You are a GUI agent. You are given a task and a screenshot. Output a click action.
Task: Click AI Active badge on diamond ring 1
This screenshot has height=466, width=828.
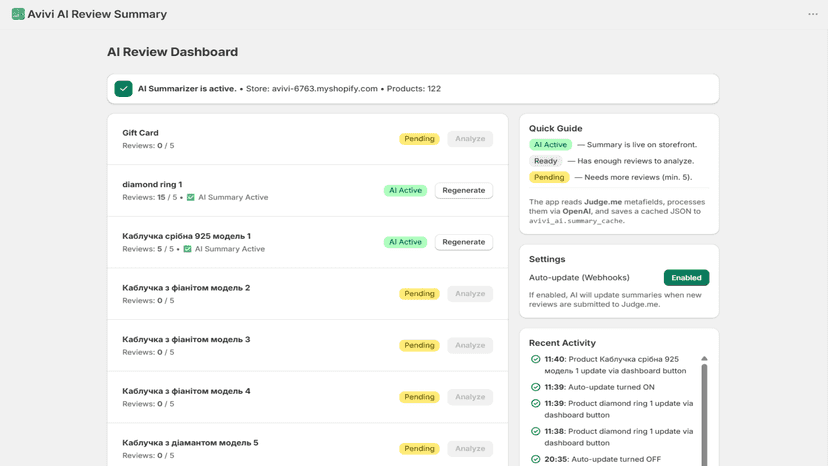[x=405, y=190]
